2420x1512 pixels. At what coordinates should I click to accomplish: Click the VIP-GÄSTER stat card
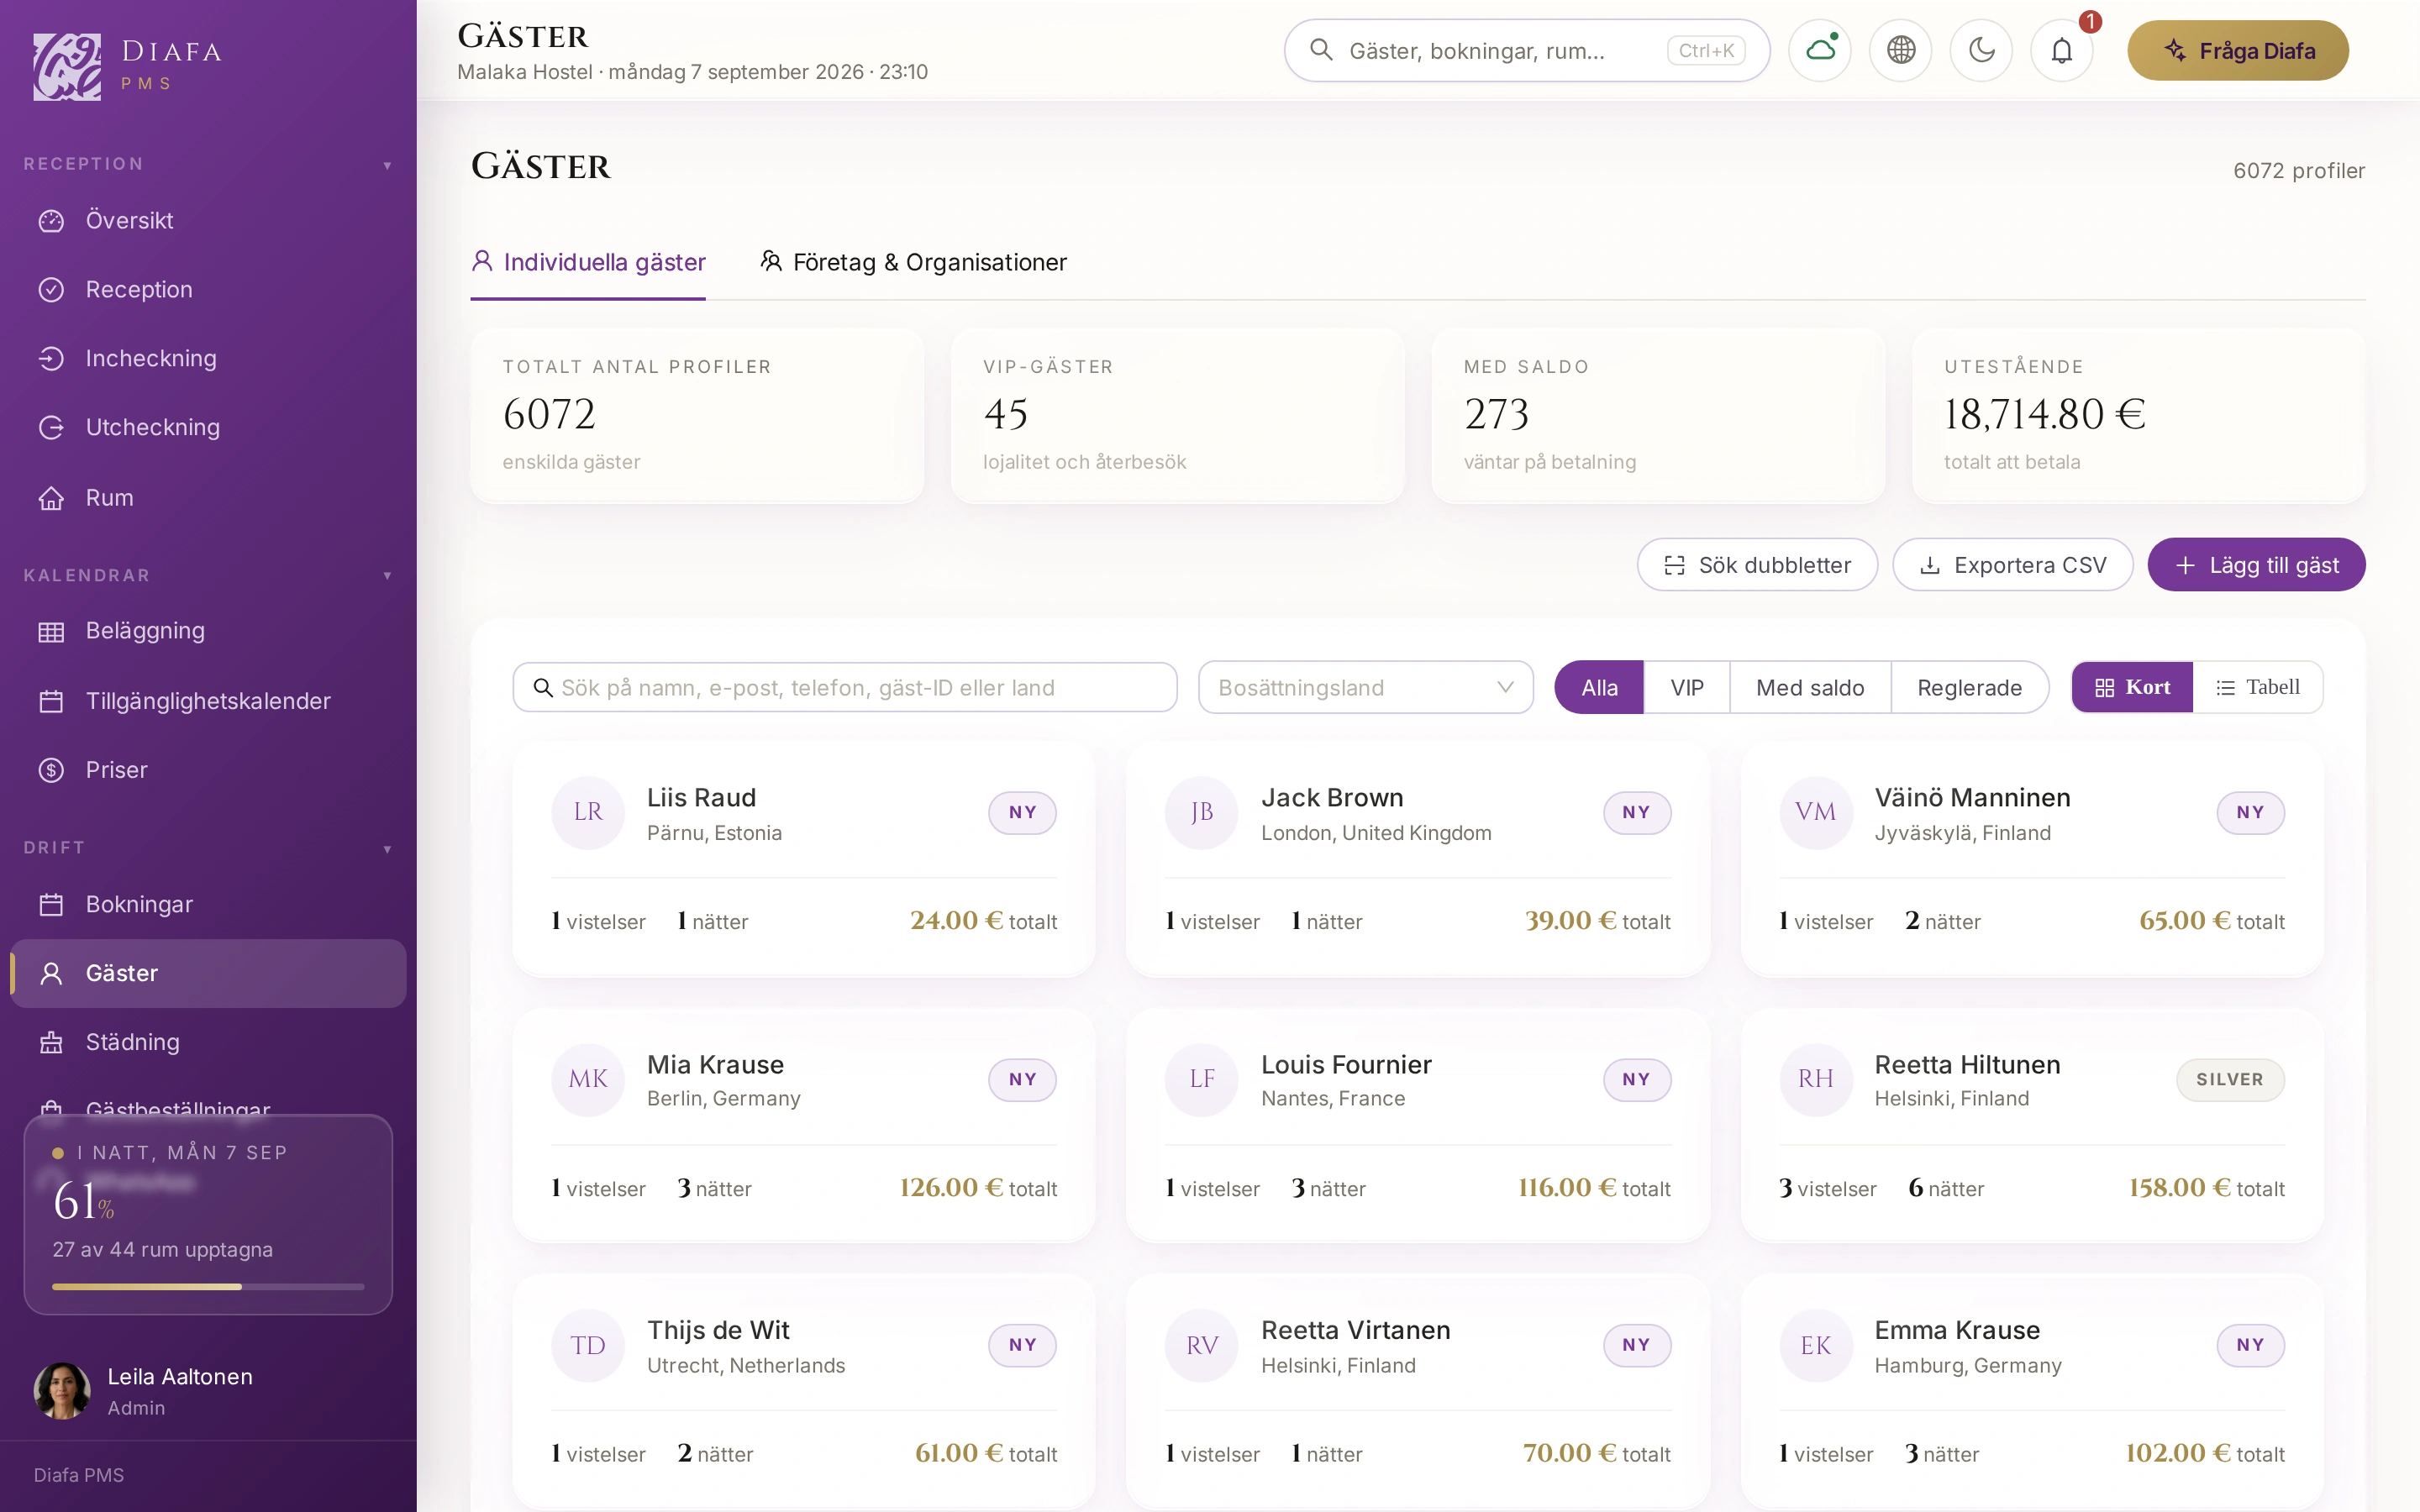(1177, 415)
